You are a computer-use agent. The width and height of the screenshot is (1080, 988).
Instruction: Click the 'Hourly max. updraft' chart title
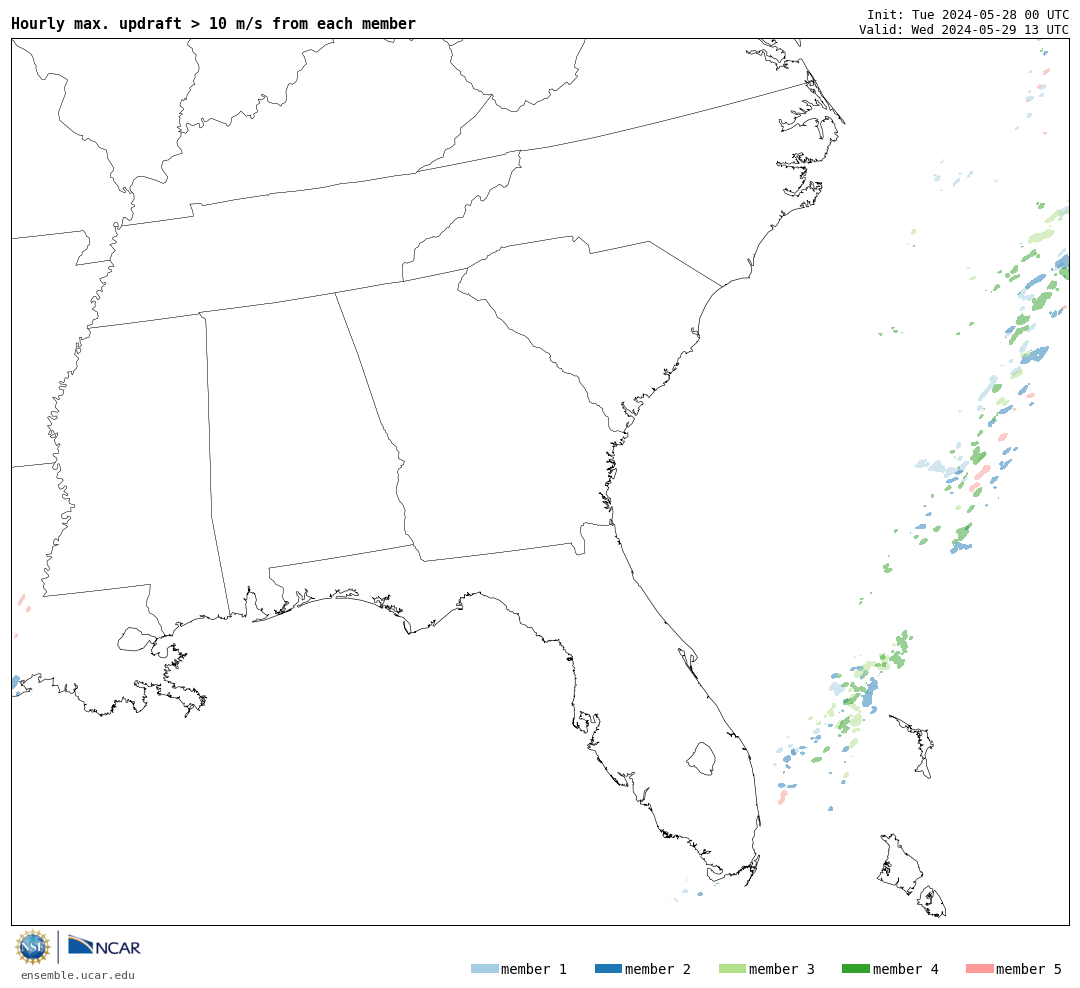pyautogui.click(x=214, y=23)
